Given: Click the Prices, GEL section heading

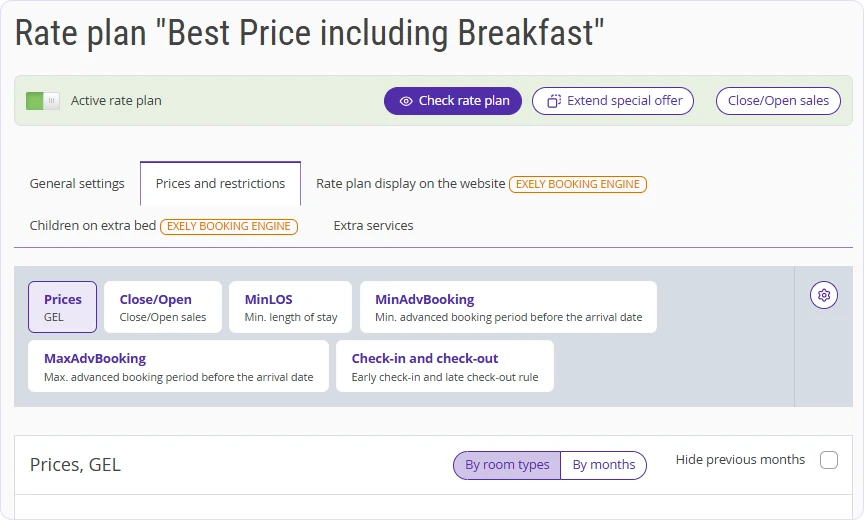Looking at the screenshot, I should pos(75,465).
